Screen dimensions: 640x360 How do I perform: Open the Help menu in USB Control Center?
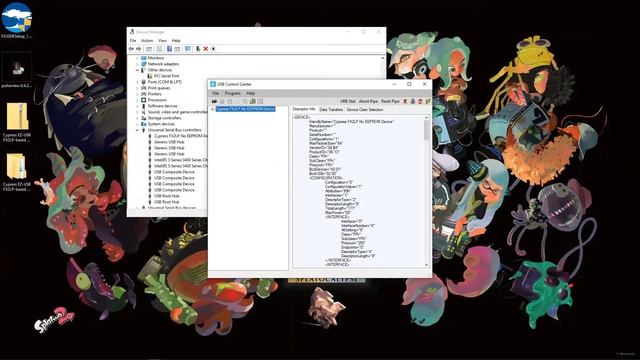point(250,93)
